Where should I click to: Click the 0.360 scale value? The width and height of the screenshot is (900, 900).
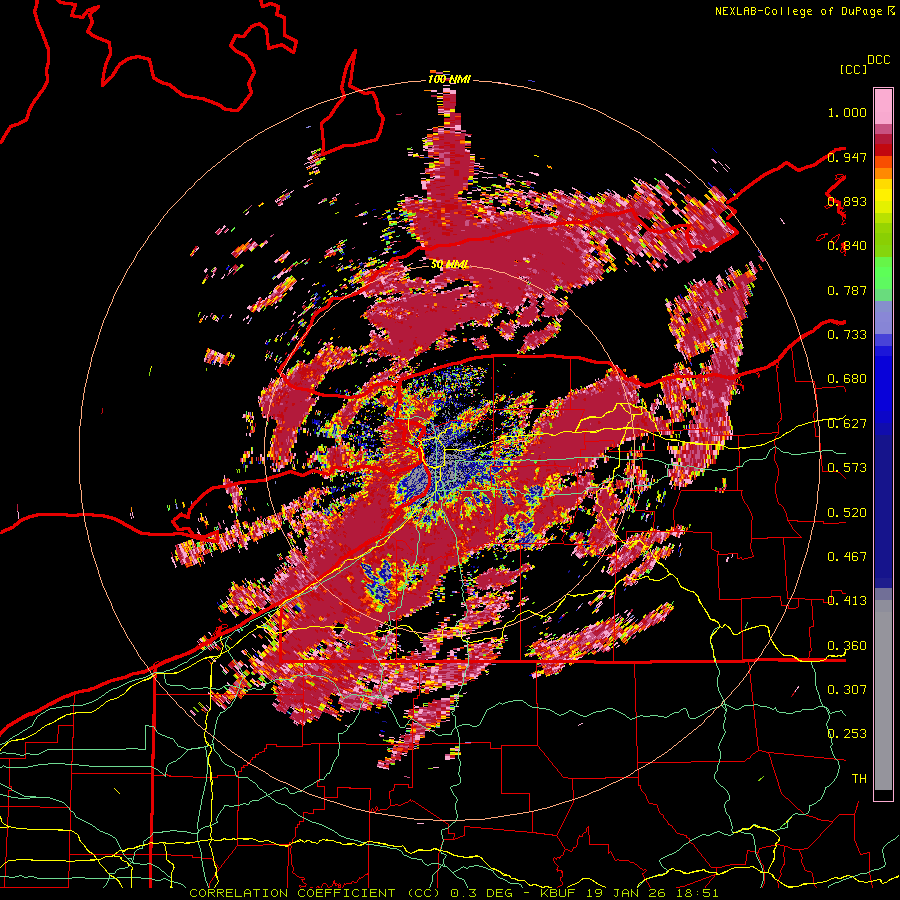(847, 646)
